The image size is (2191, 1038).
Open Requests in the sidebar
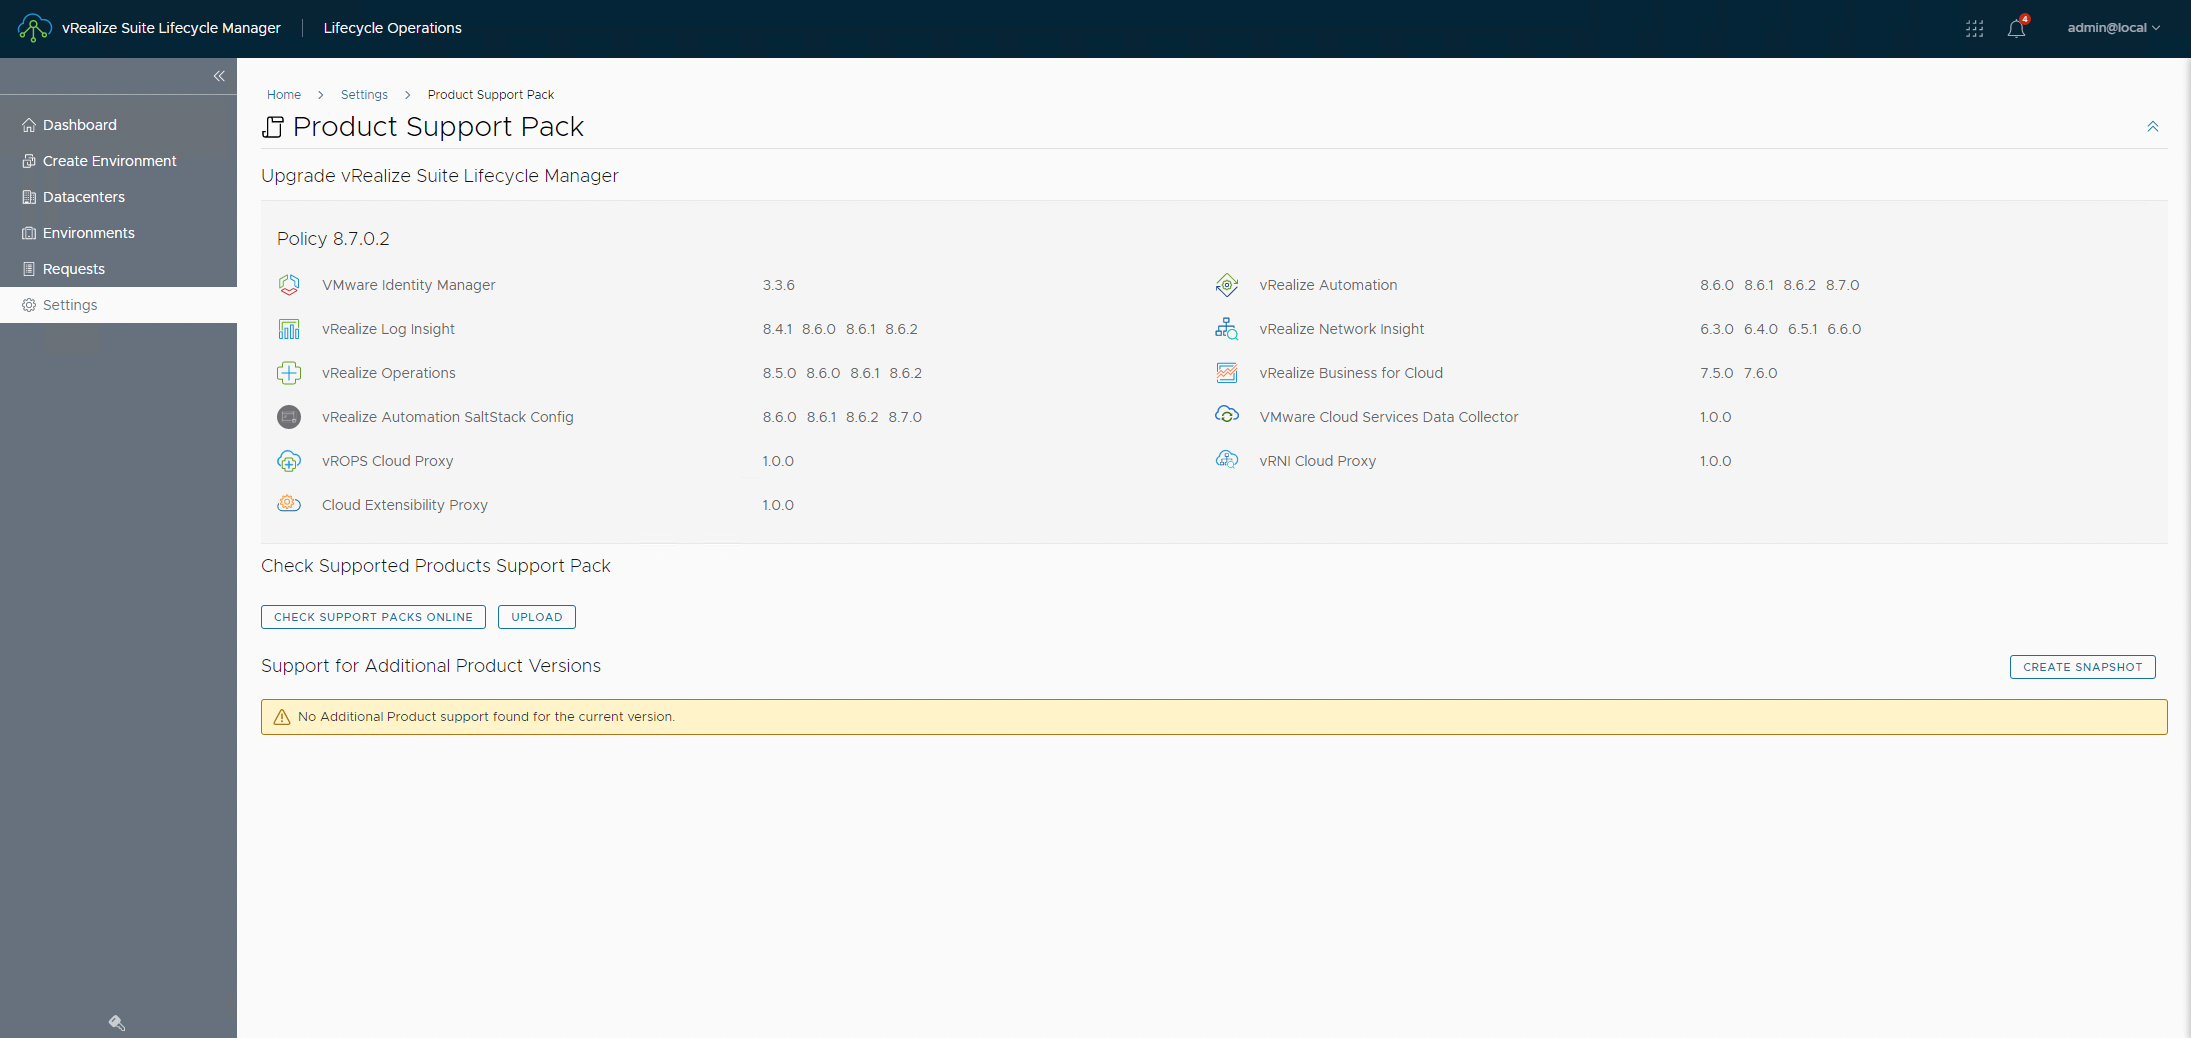pos(118,269)
